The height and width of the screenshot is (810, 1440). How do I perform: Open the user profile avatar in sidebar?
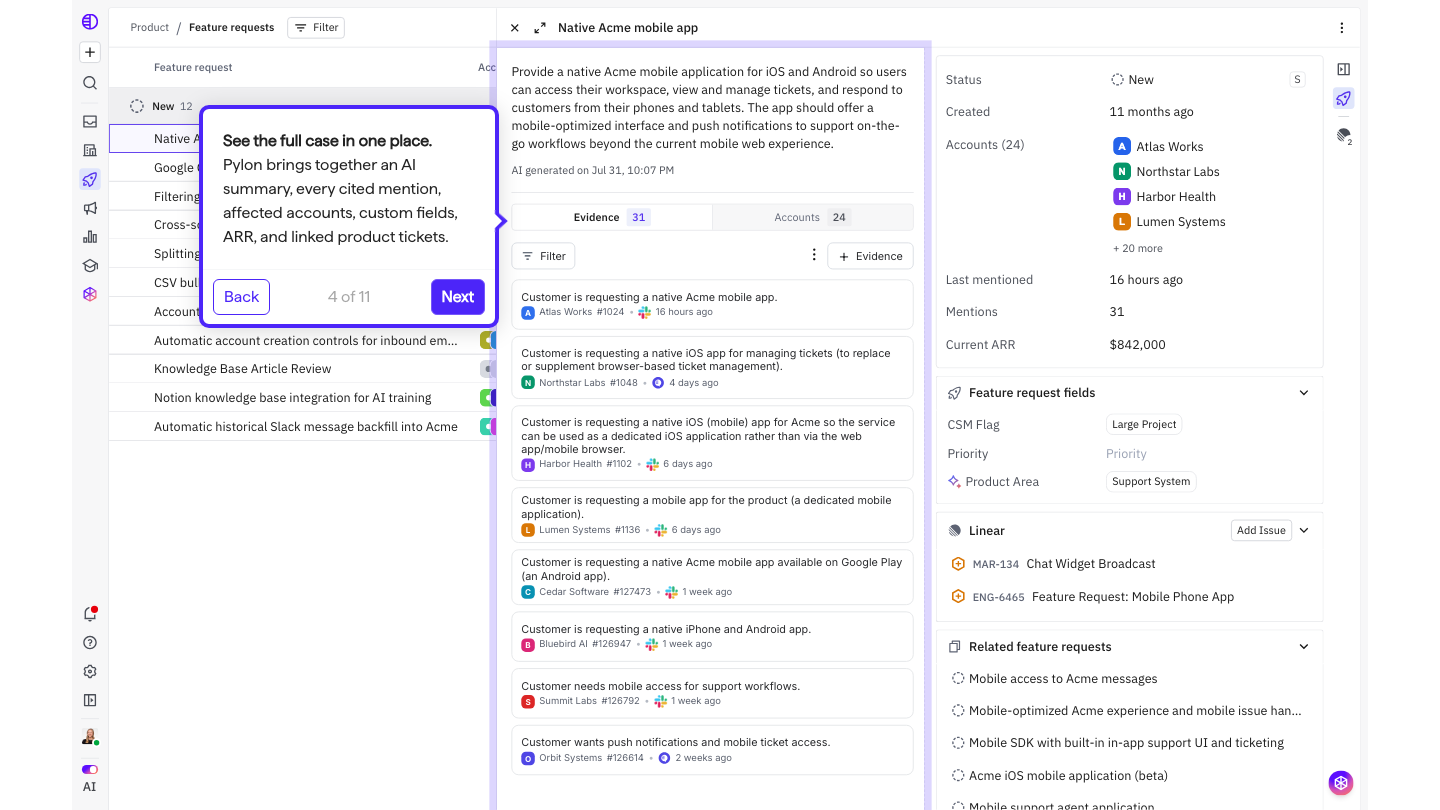pyautogui.click(x=90, y=737)
